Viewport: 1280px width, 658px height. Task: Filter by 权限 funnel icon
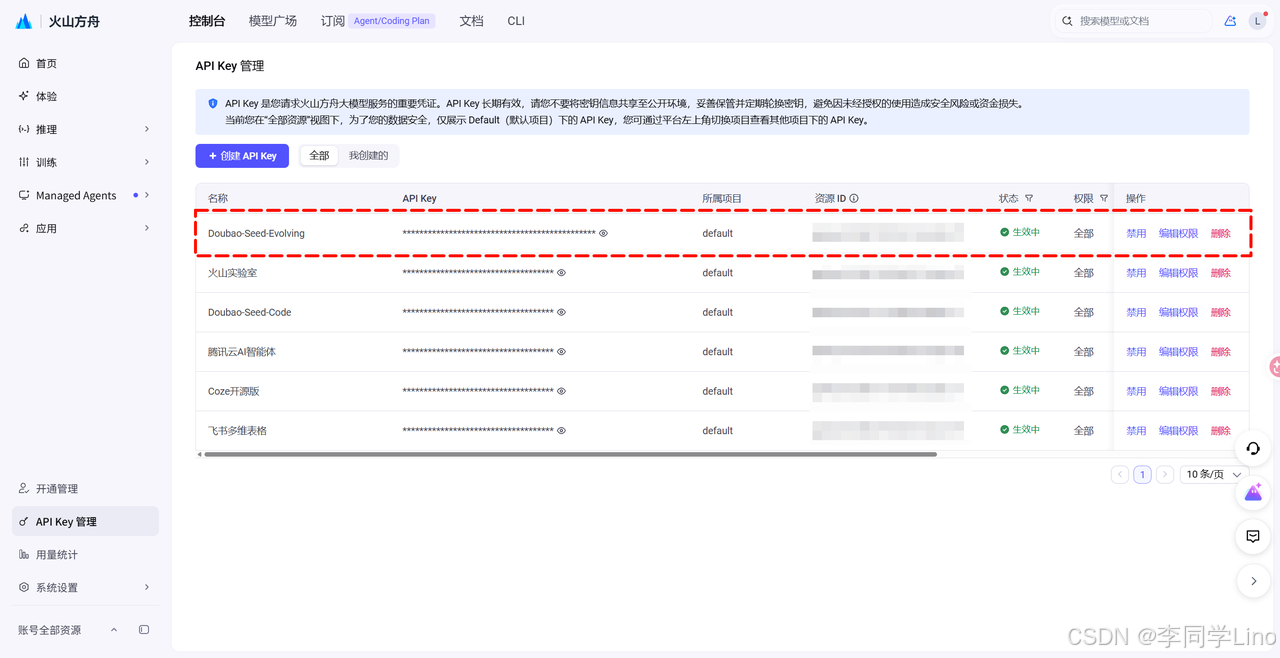pos(1104,198)
